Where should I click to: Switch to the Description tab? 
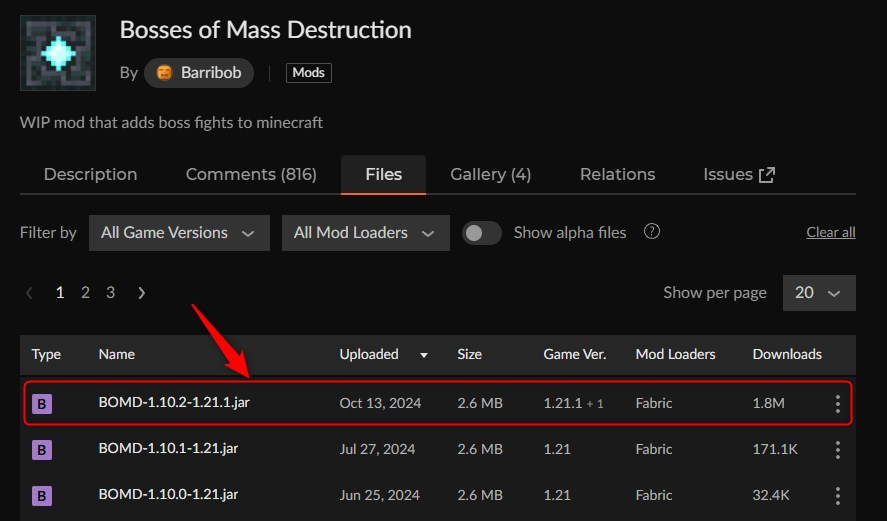pyautogui.click(x=90, y=174)
